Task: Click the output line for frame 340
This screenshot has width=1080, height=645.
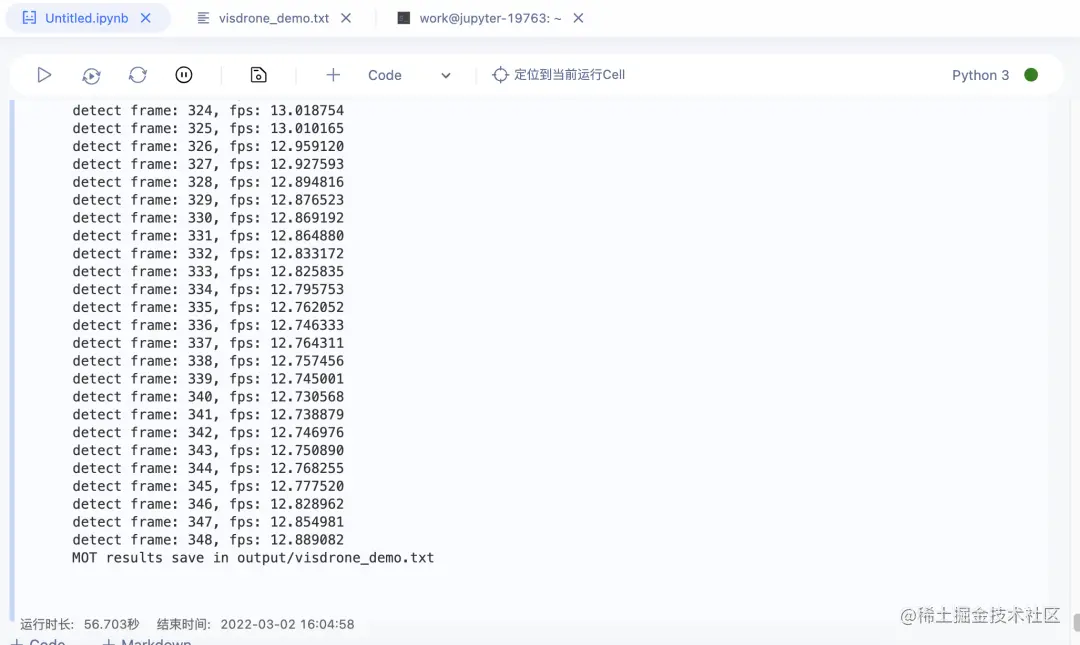Action: click(207, 397)
